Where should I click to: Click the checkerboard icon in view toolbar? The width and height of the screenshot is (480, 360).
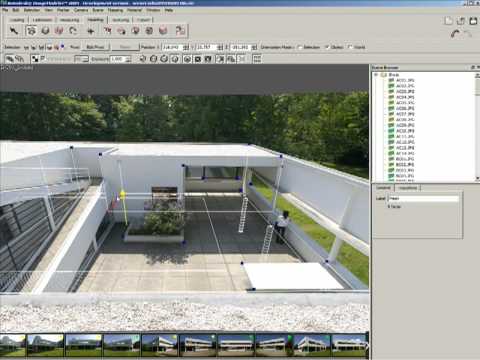35,59
